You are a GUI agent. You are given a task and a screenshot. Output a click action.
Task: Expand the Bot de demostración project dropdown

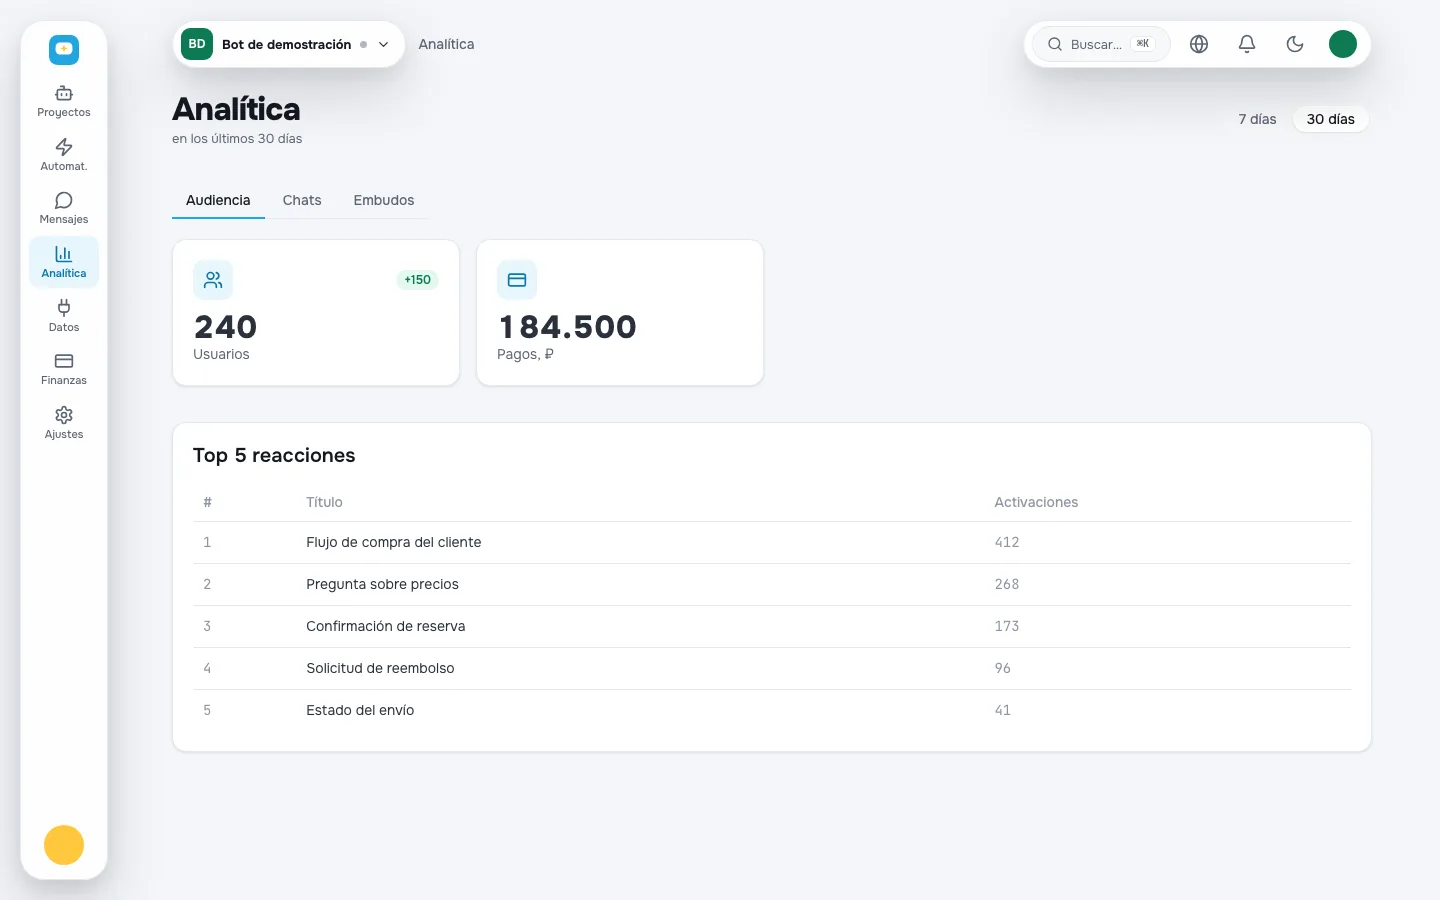[x=289, y=44]
